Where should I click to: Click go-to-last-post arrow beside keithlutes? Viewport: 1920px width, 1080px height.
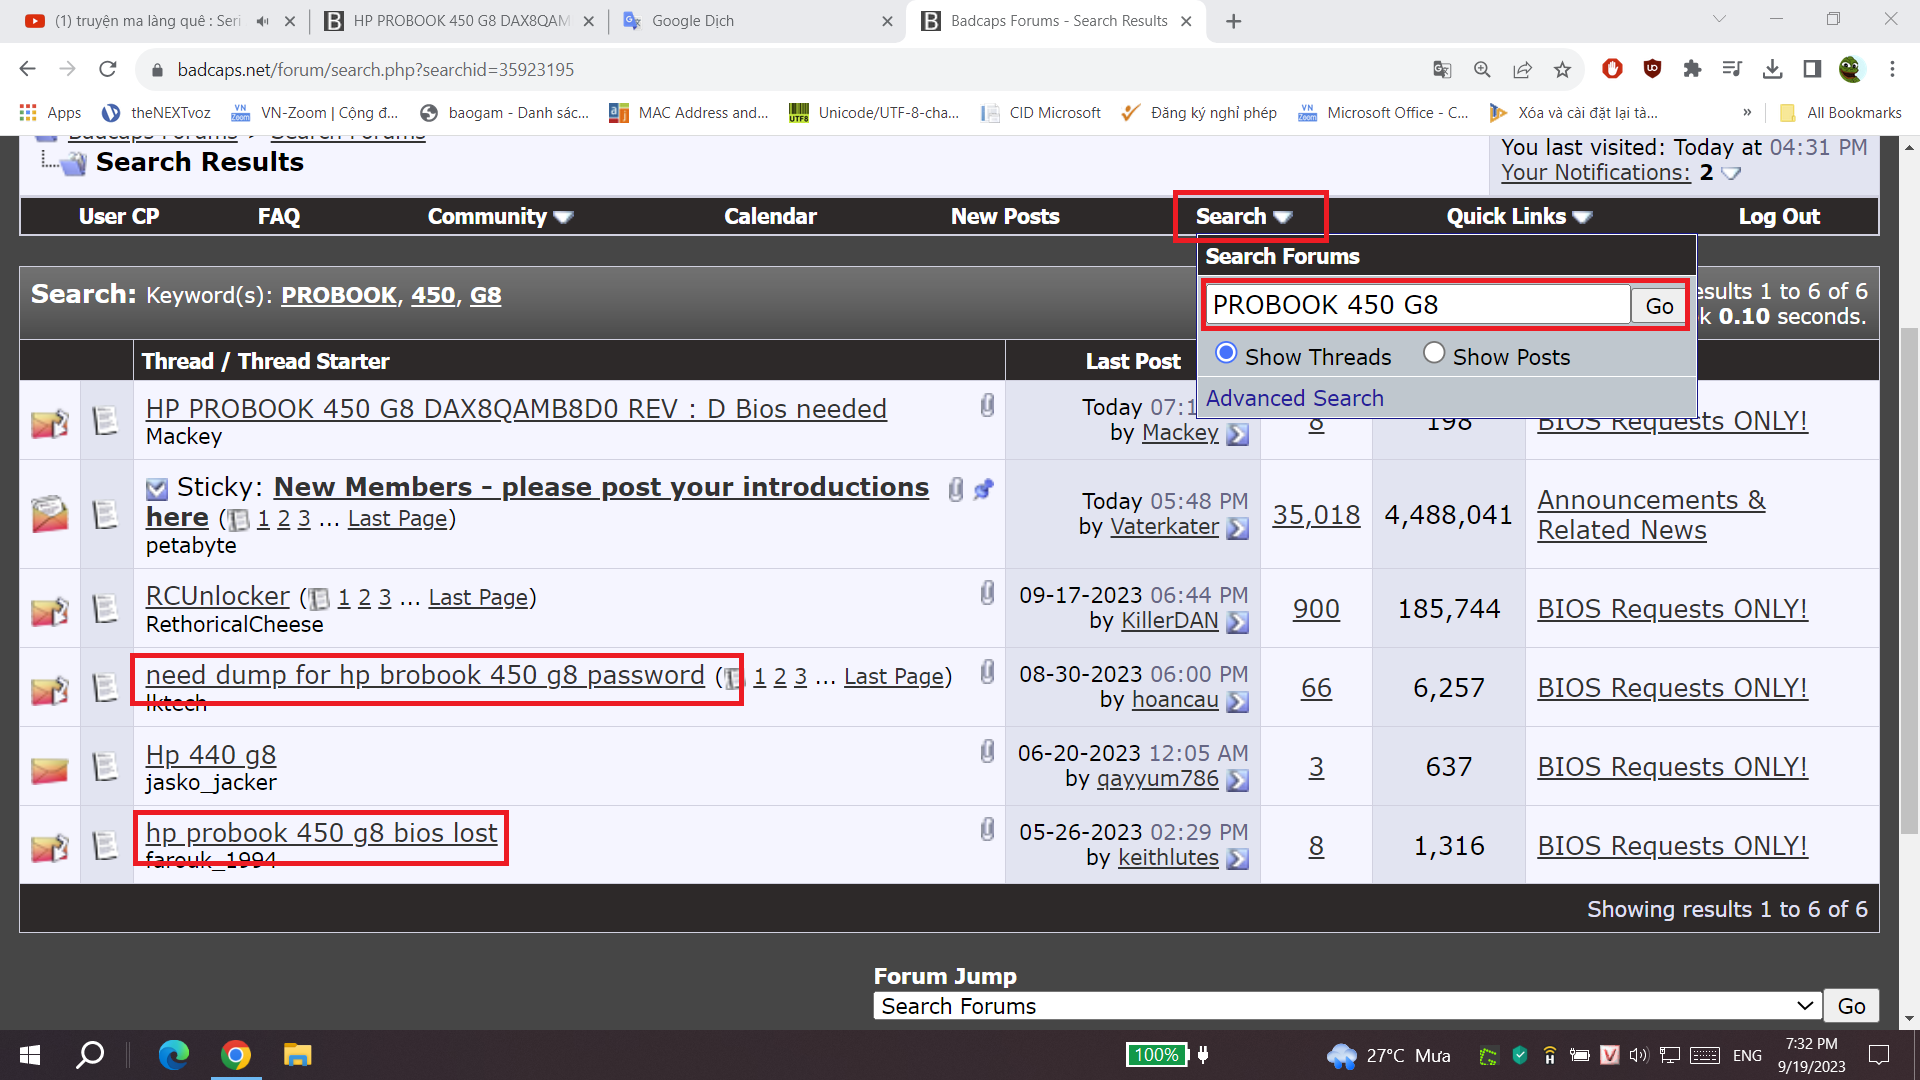[1237, 859]
